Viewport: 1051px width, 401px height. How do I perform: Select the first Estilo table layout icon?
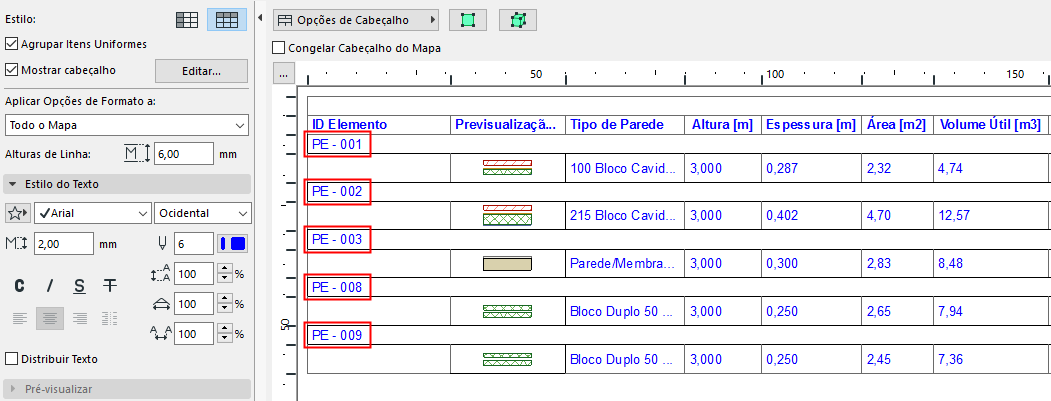coord(187,20)
